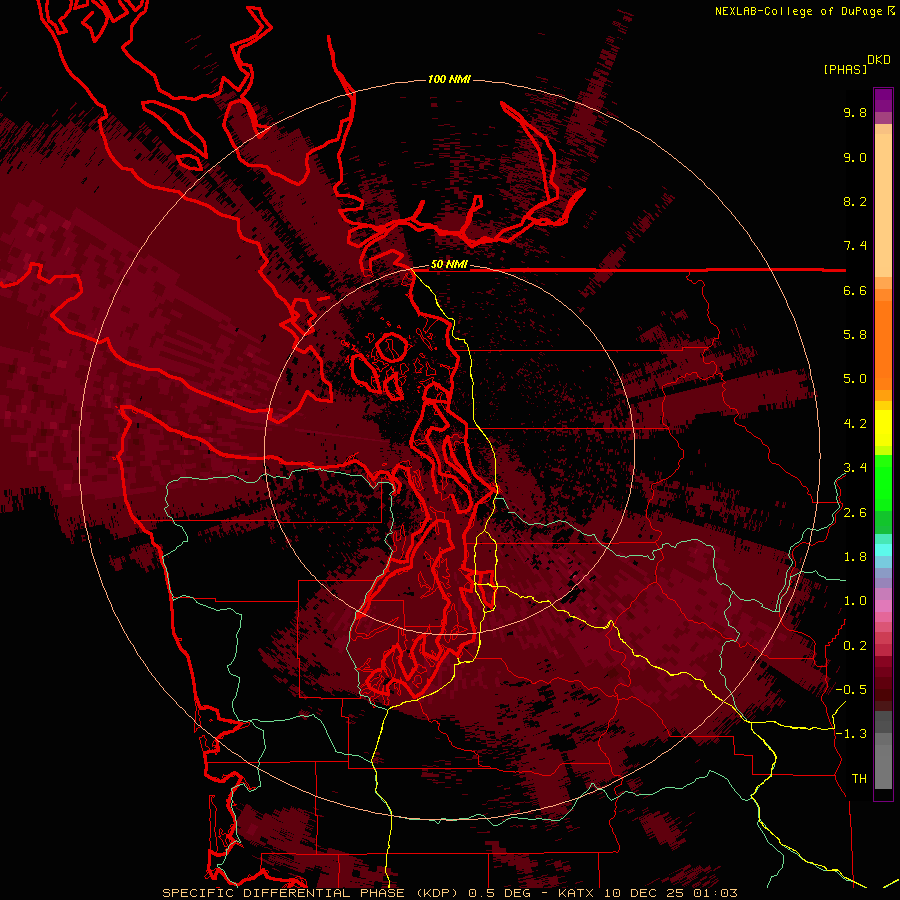This screenshot has height=900, width=900.
Task: Click the 7.4 legend value
Action: [x=855, y=246]
